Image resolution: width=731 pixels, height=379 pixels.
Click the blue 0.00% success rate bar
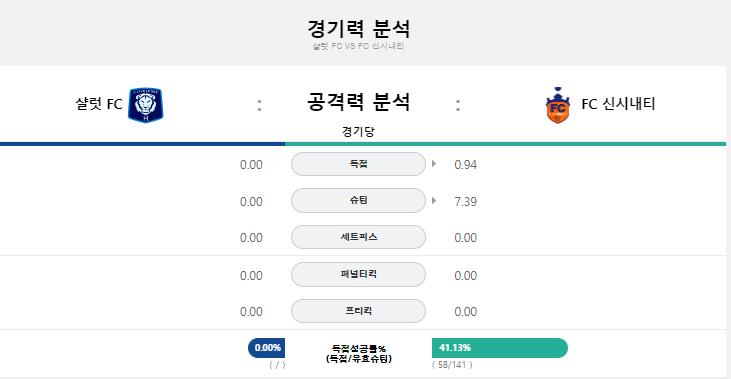point(267,348)
